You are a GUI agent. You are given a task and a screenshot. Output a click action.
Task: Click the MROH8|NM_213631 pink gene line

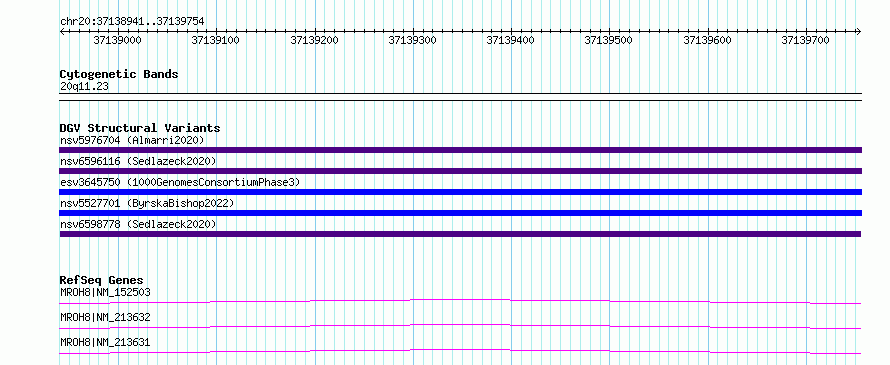pos(460,351)
